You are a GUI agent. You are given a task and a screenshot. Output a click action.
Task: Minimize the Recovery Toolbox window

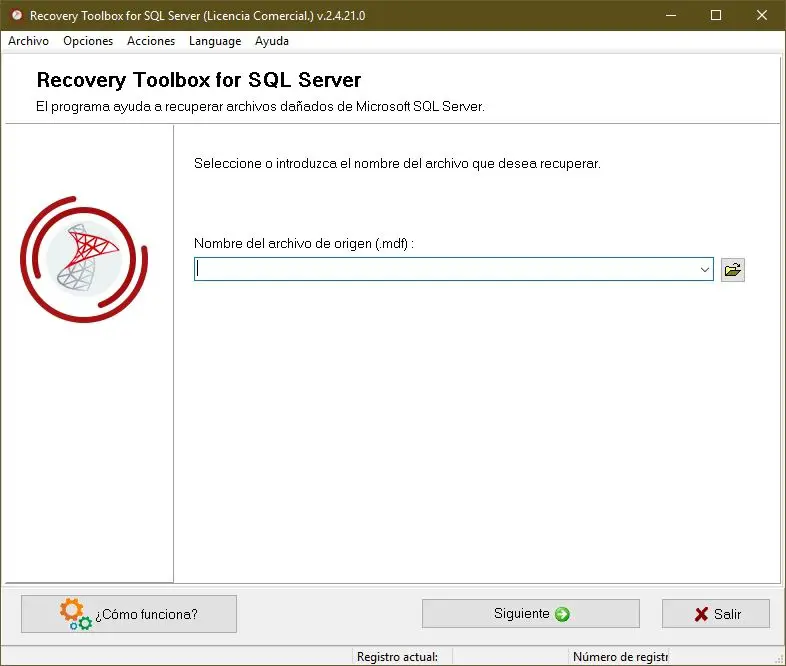coord(671,16)
